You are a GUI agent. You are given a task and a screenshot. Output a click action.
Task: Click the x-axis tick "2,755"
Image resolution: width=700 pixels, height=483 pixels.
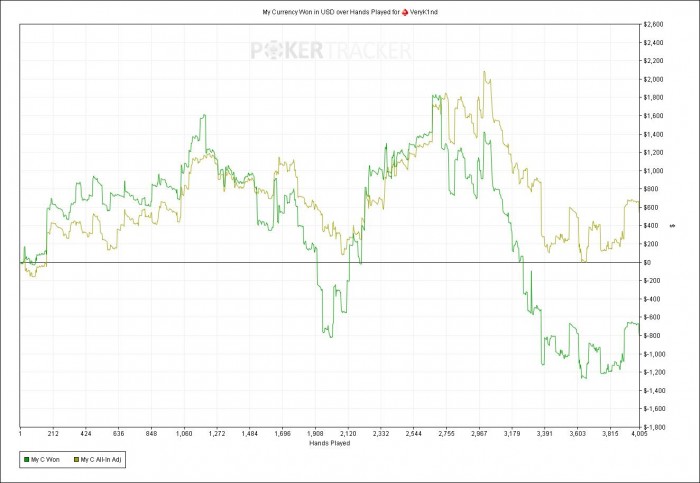tap(446, 433)
